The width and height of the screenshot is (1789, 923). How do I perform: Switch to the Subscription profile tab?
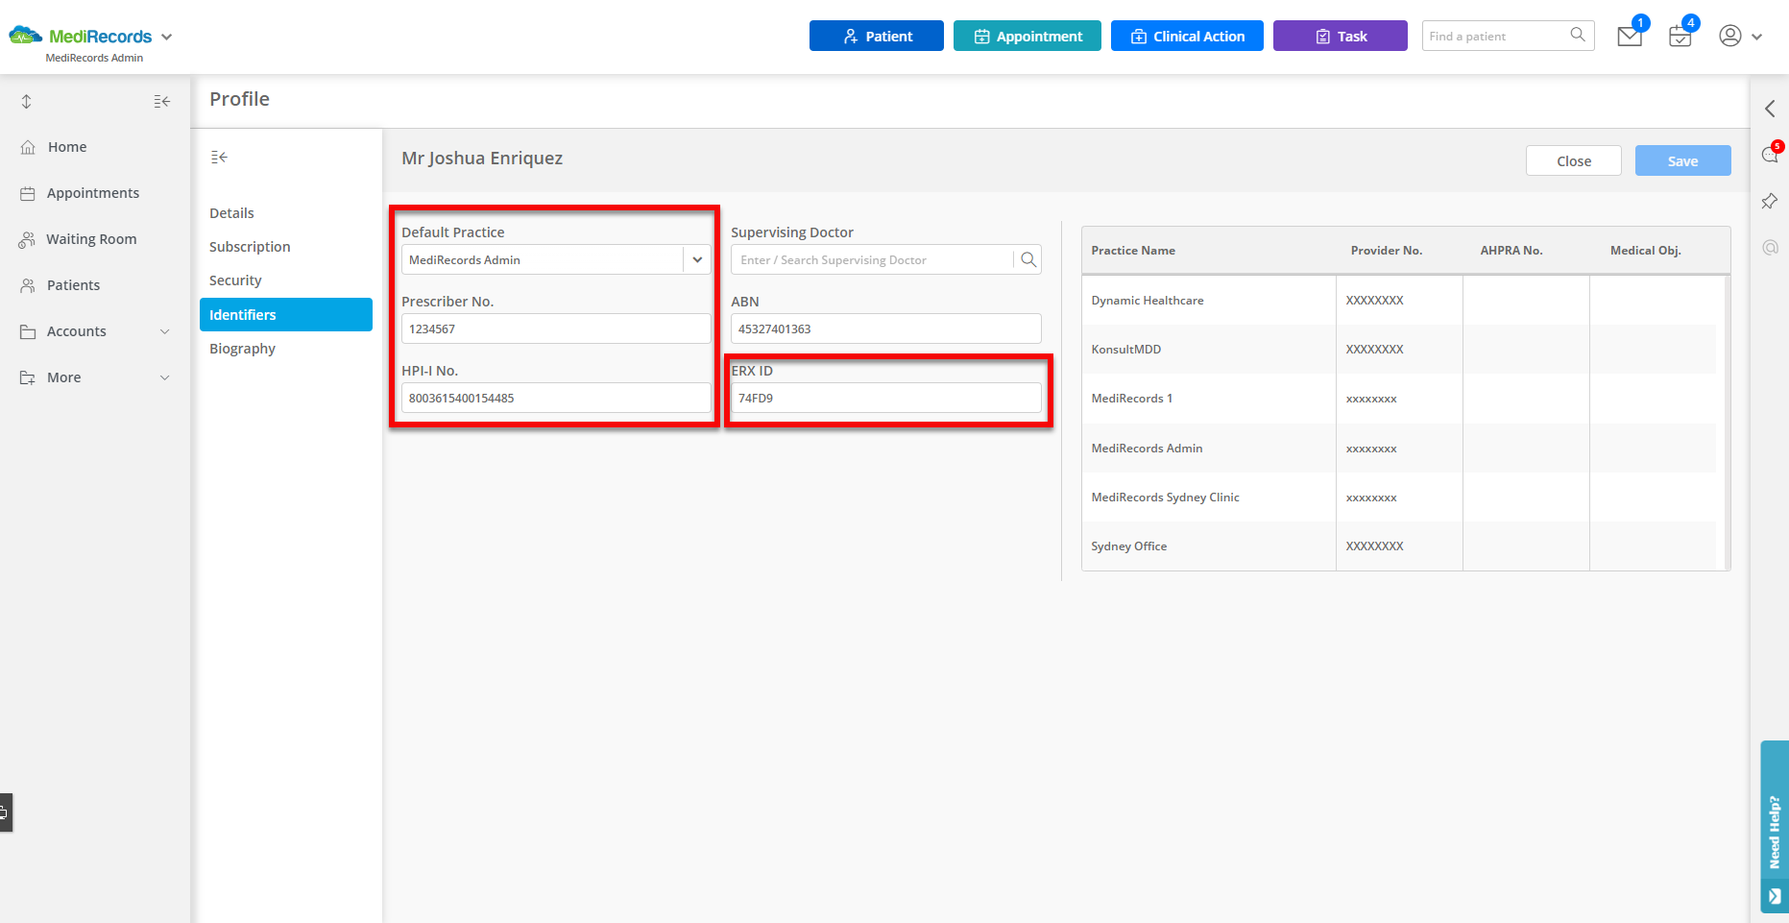pyautogui.click(x=286, y=247)
